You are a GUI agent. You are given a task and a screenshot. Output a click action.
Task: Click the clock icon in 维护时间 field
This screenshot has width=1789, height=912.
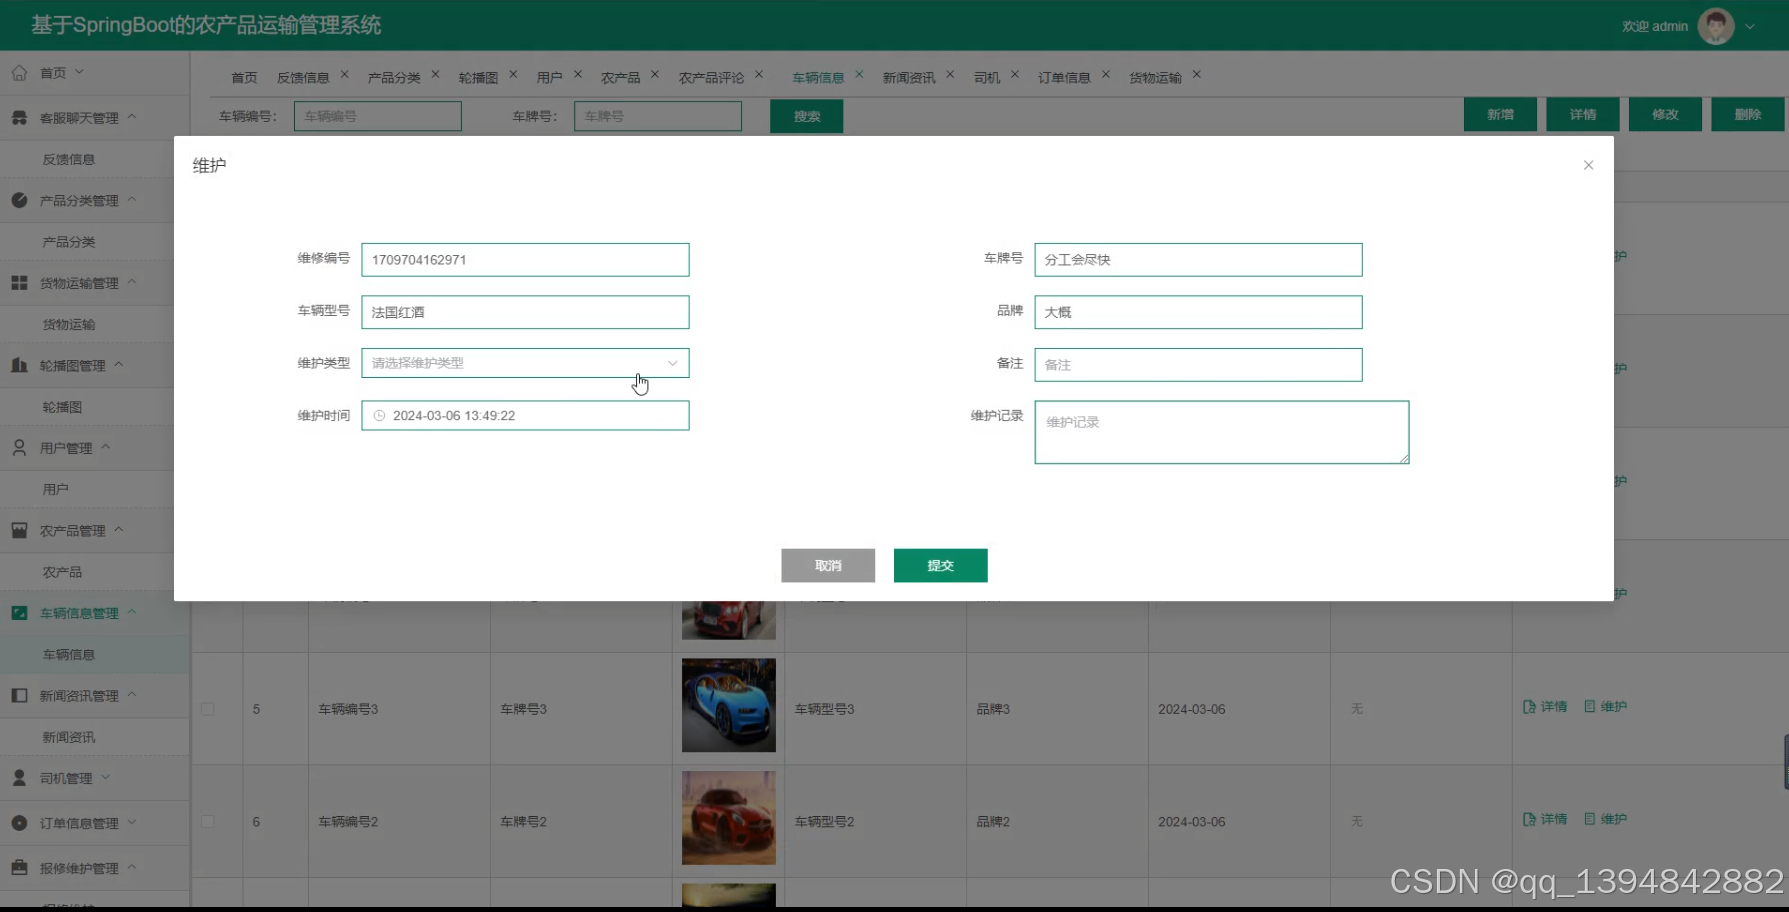click(380, 415)
